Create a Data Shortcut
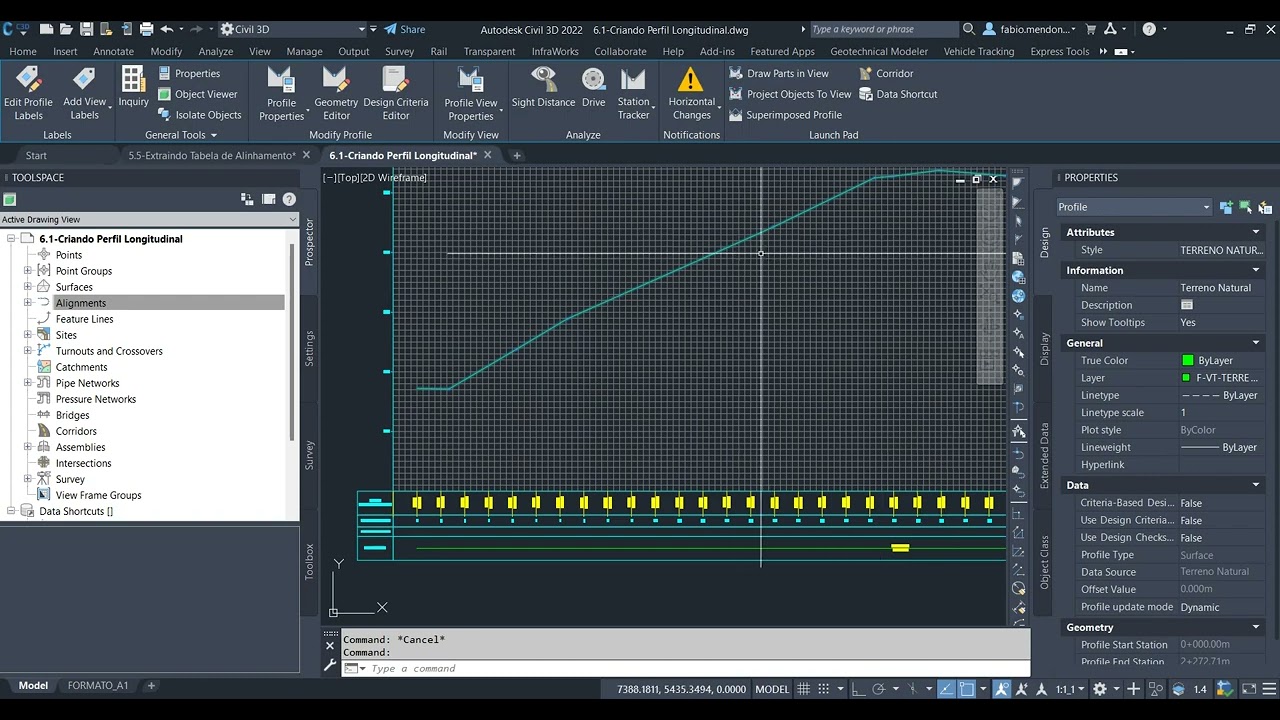The image size is (1280, 720). click(898, 94)
